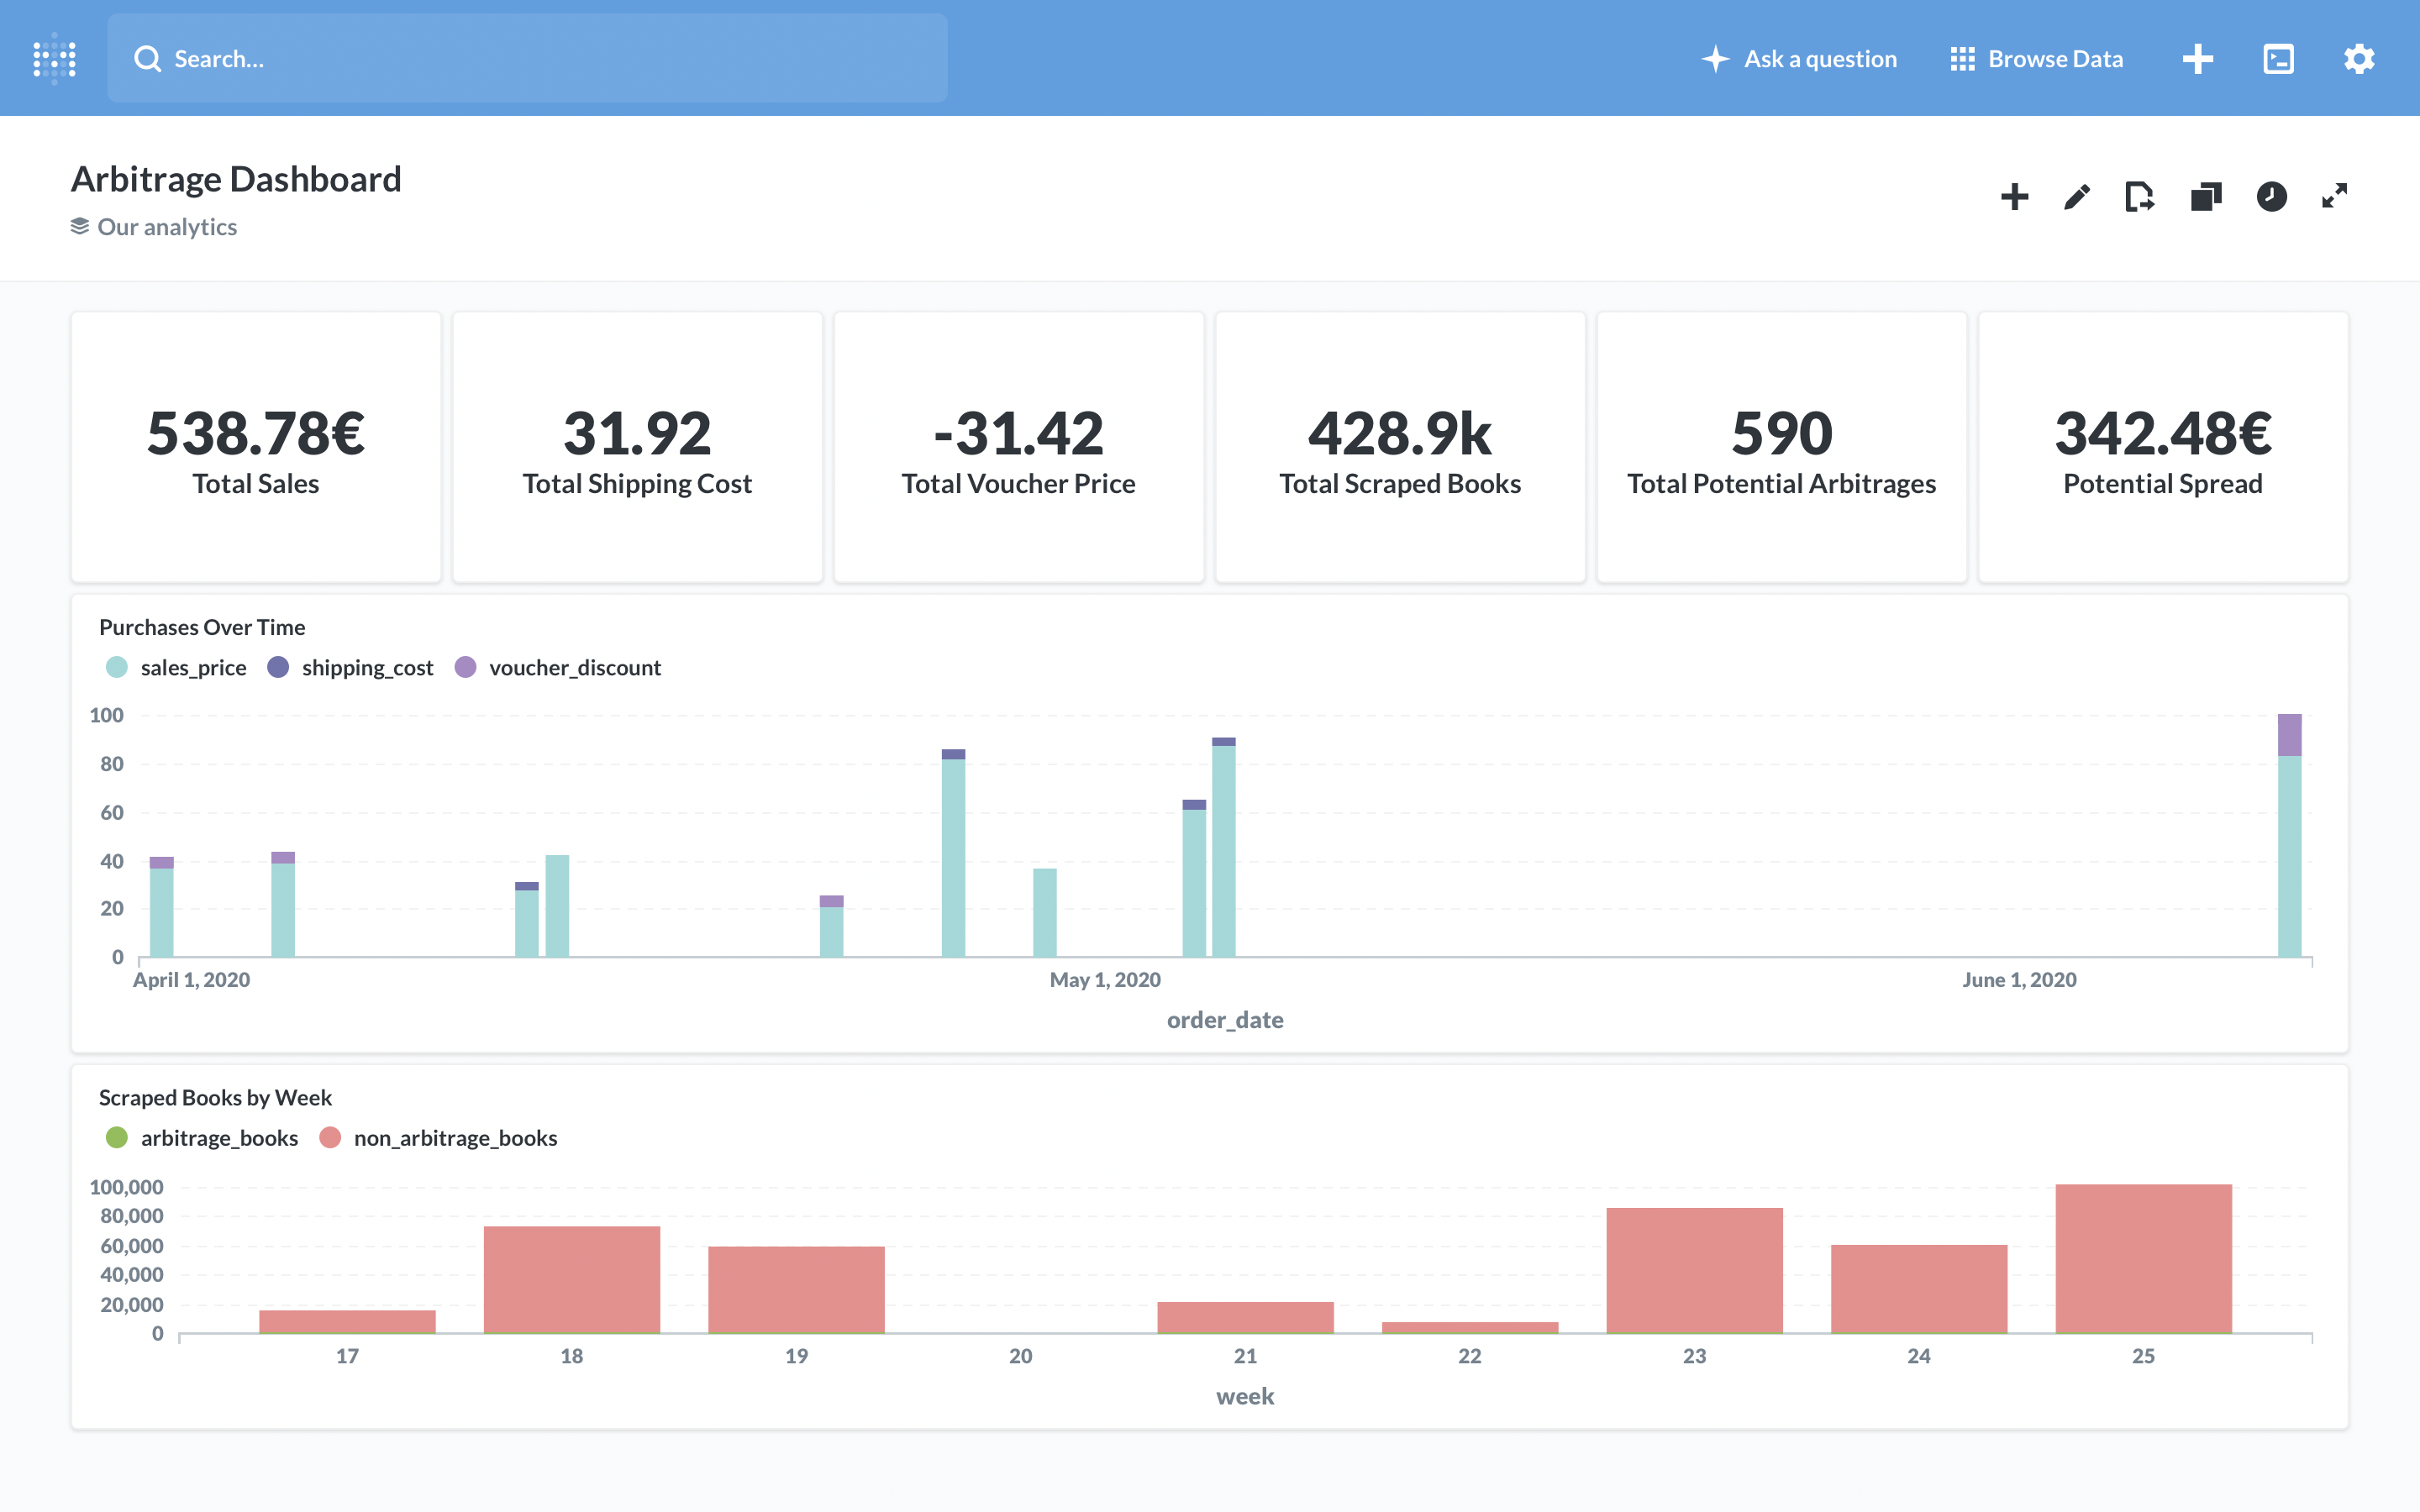Duplicate the dashboard with the copy icon
Screen dimensions: 2420x1512
click(2205, 197)
